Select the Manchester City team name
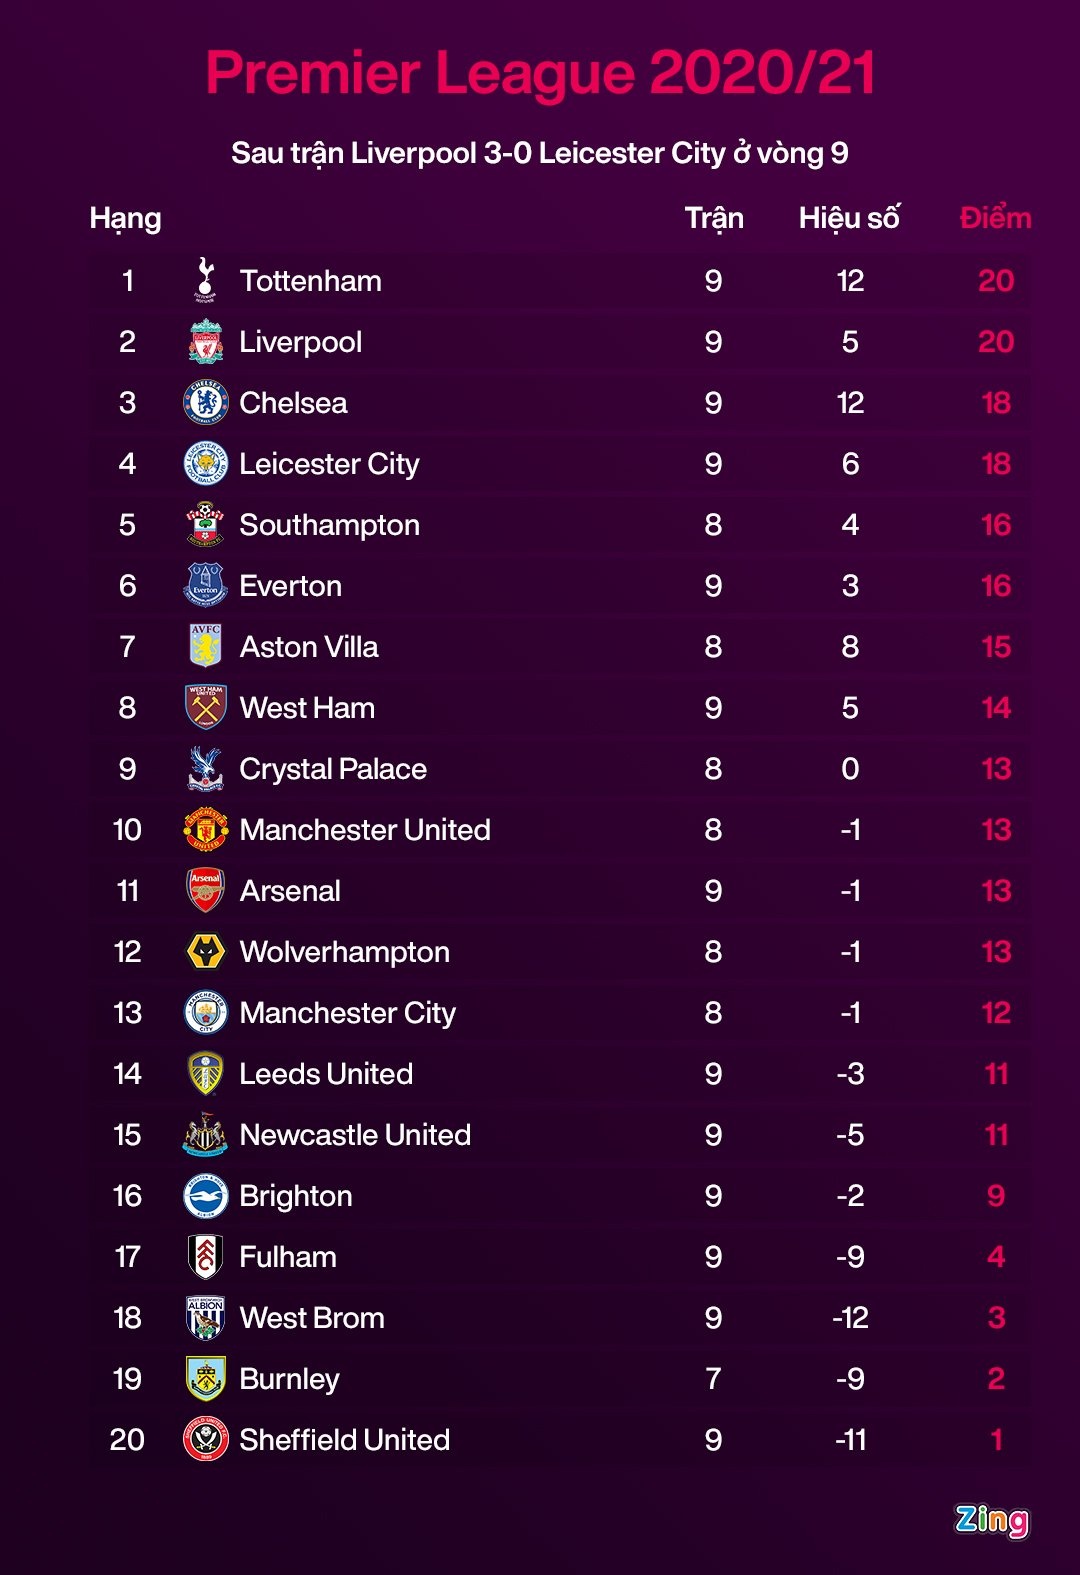 click(347, 1013)
